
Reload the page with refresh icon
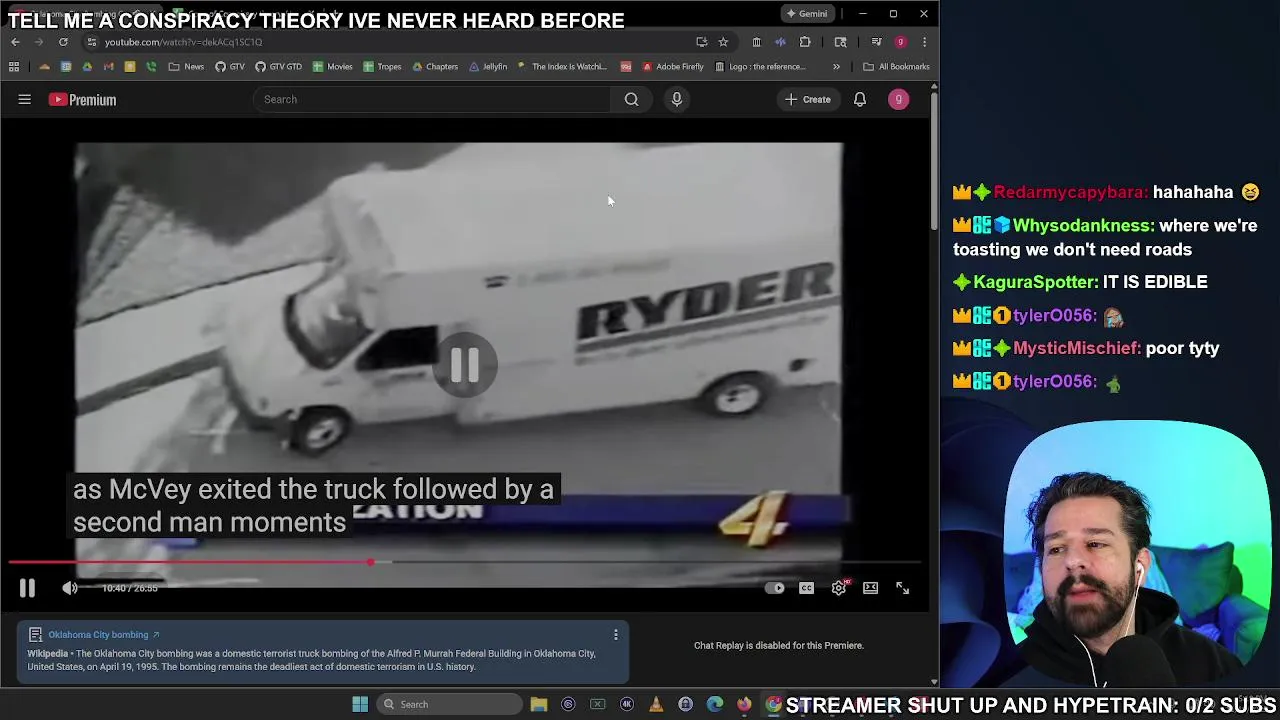pos(63,42)
